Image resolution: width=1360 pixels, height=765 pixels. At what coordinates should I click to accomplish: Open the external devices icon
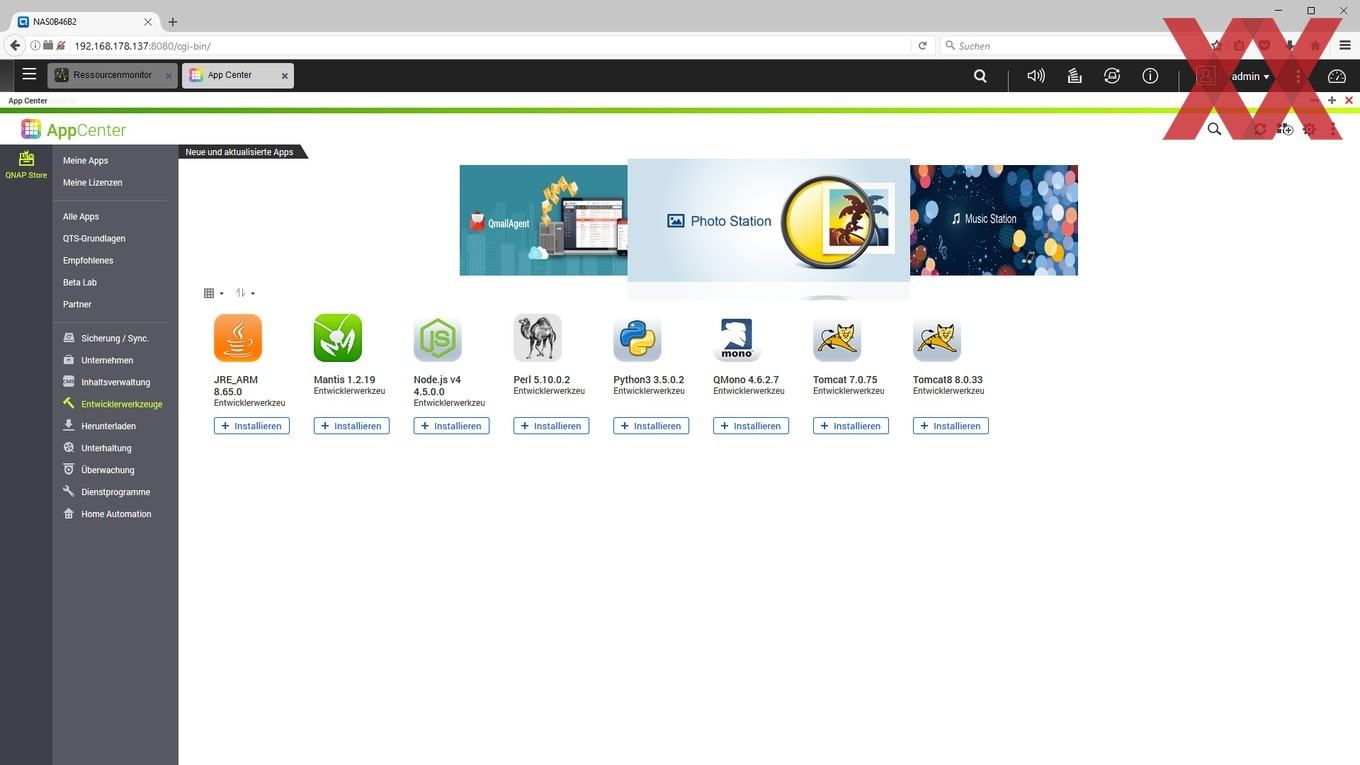click(x=1112, y=75)
